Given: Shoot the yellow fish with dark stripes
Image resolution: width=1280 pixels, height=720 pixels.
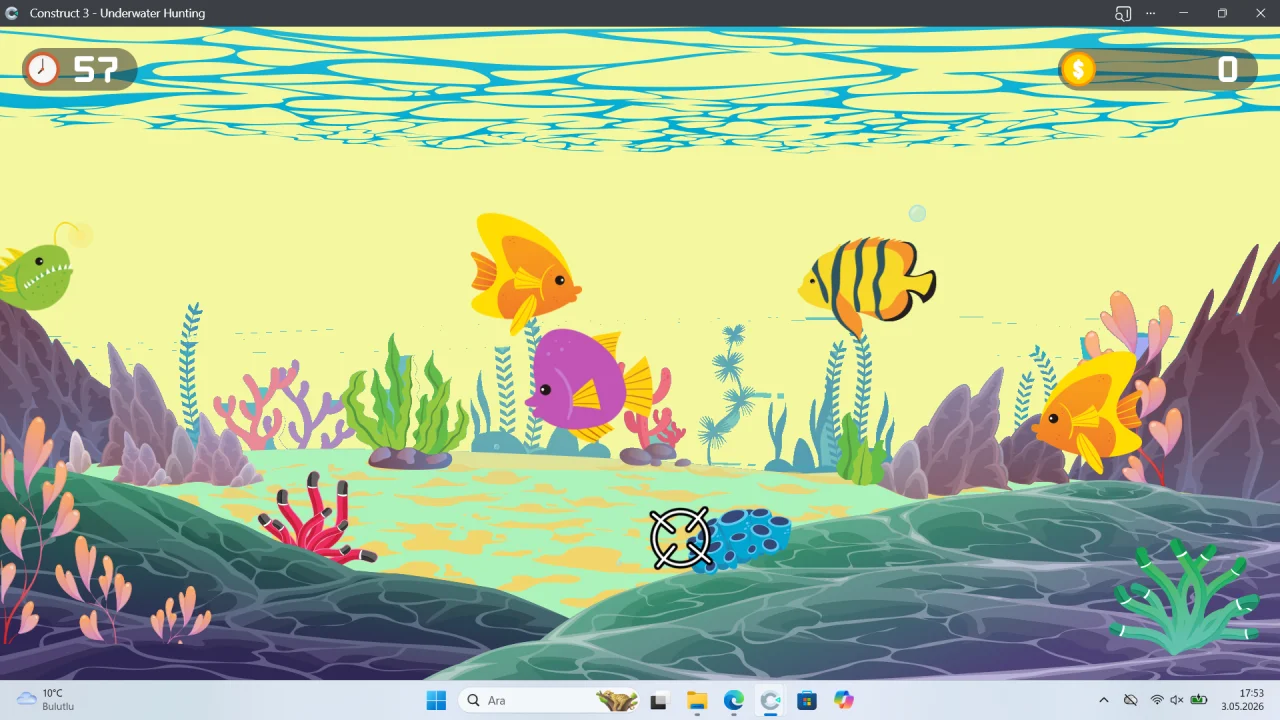Looking at the screenshot, I should coord(866,286).
